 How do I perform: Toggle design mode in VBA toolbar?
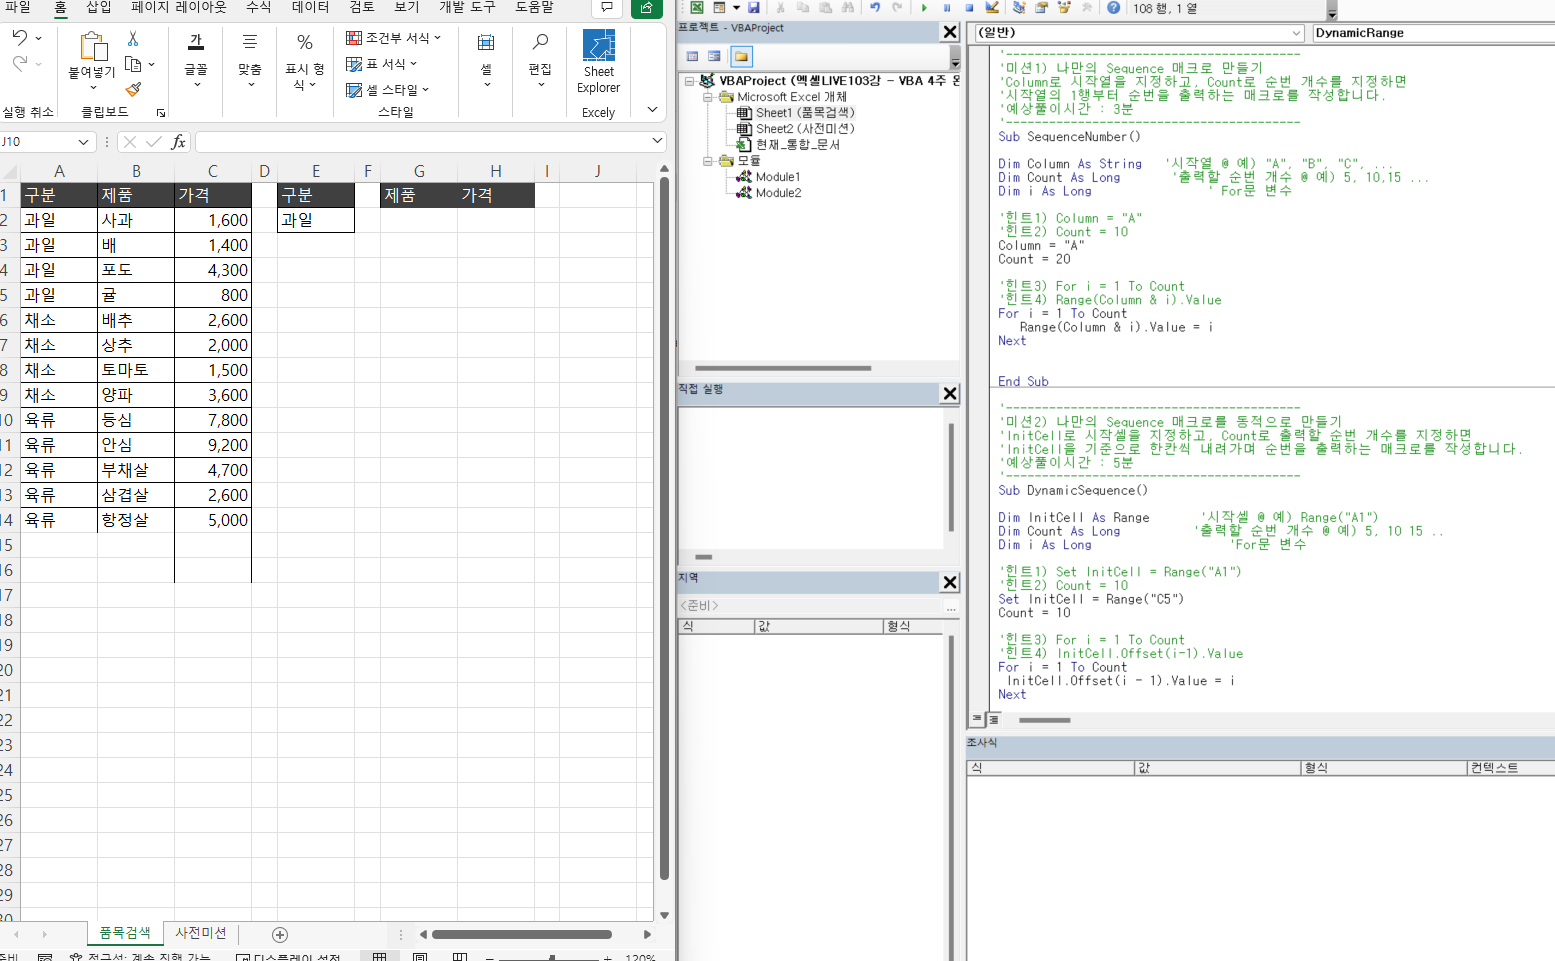pos(992,7)
